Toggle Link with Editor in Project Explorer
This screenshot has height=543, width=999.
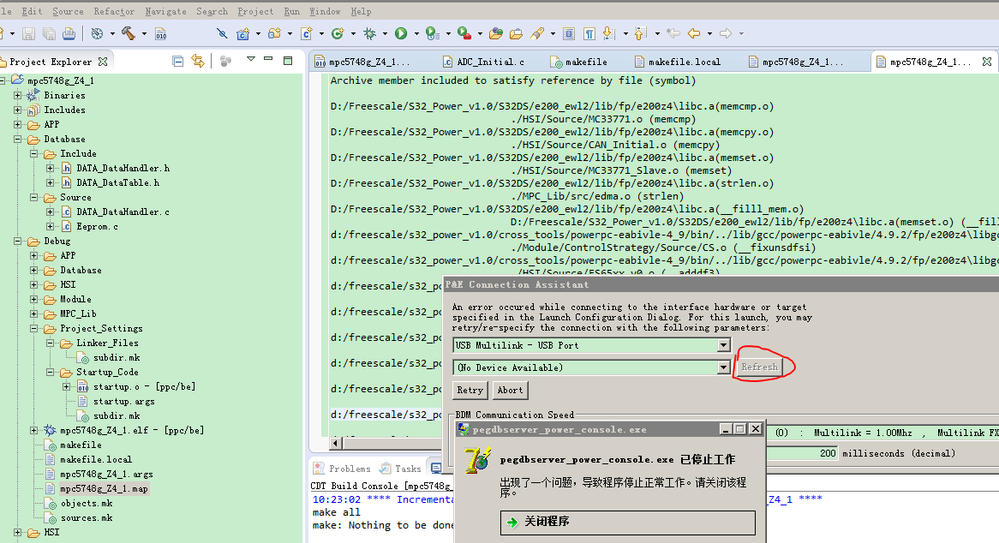click(198, 61)
